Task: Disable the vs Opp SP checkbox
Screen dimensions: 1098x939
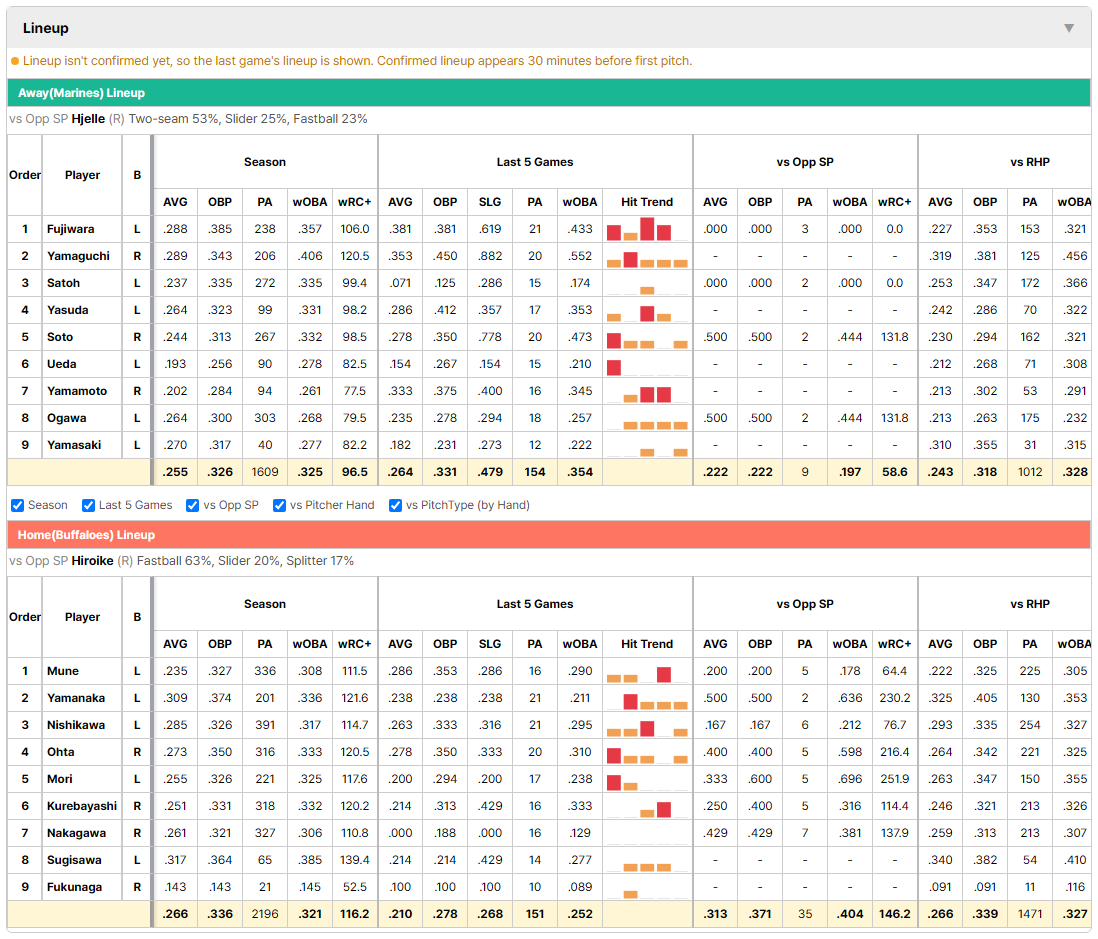Action: tap(193, 506)
